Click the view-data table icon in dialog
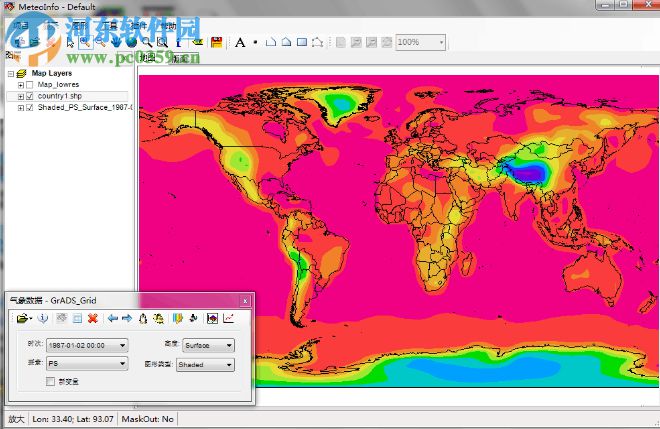Screen dimensions: 660x429 coord(77,319)
